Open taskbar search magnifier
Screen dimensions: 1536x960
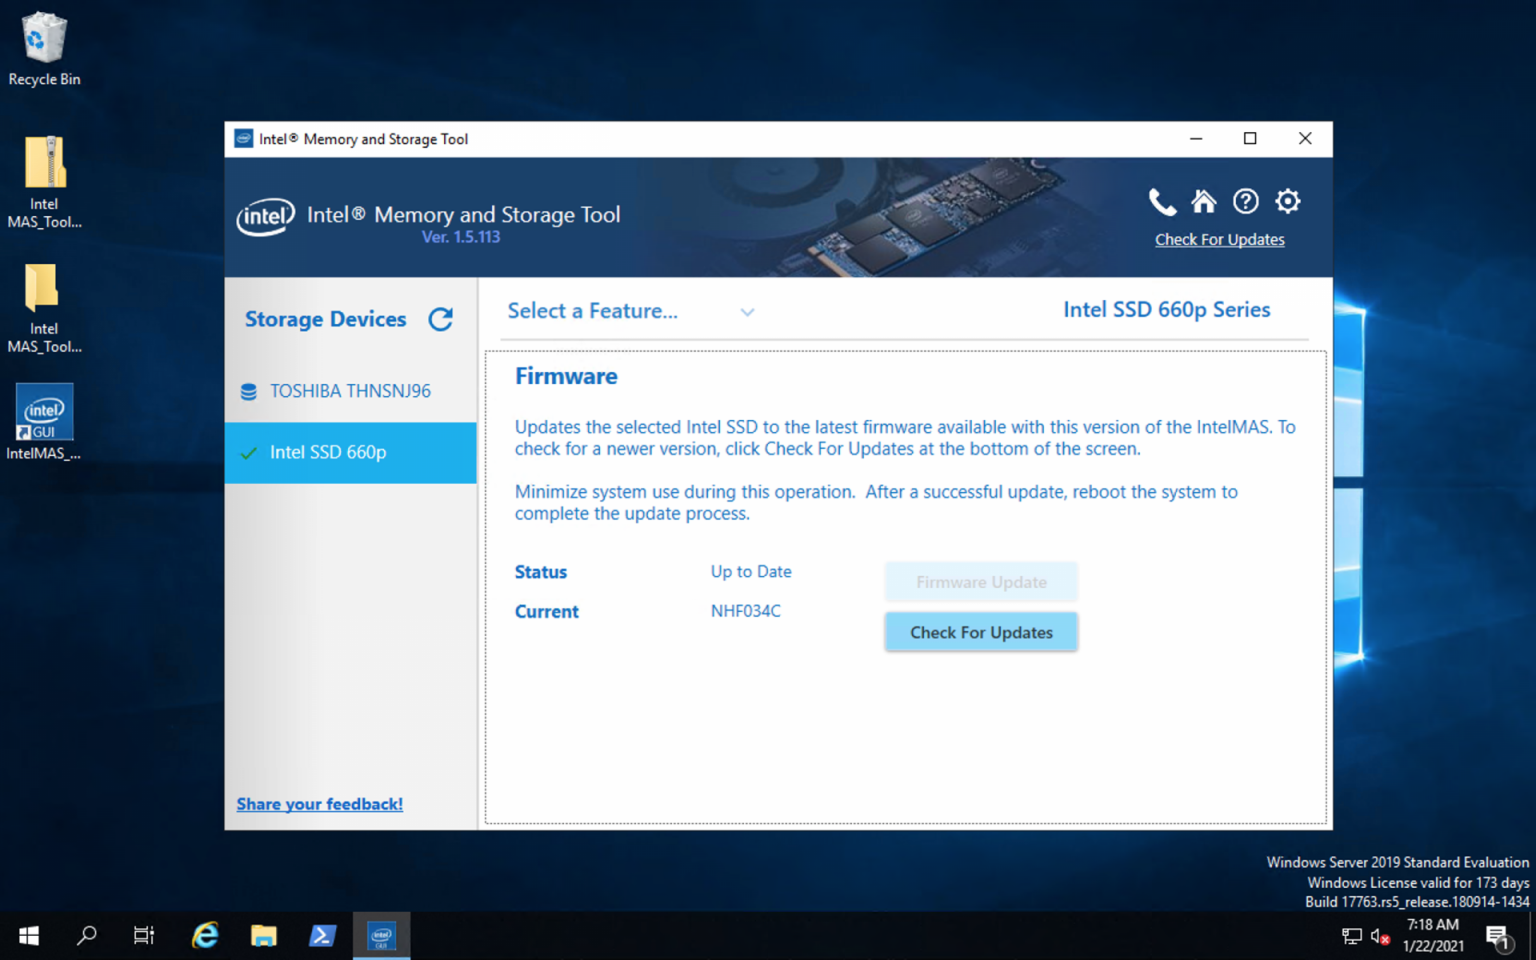87,936
